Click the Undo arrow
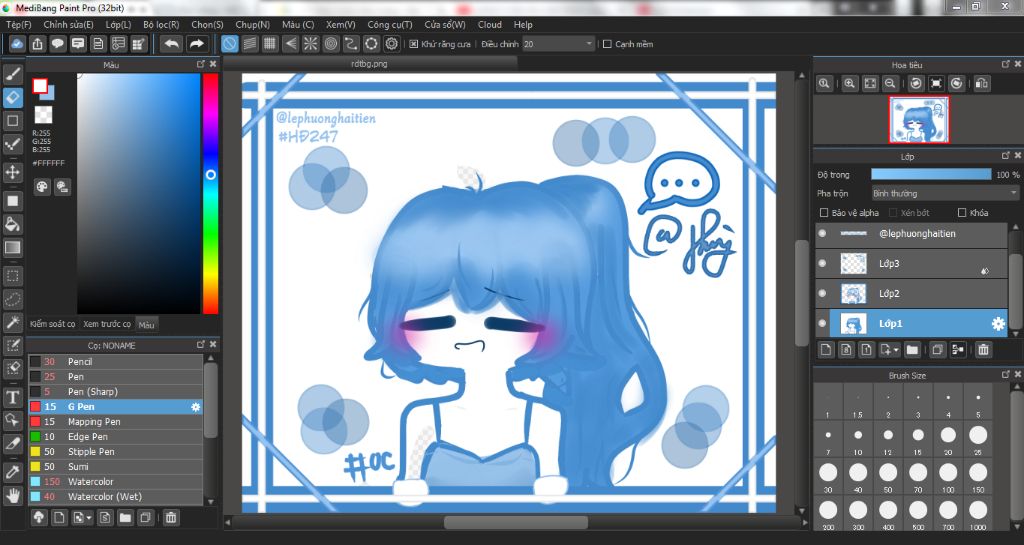The height and width of the screenshot is (545, 1024). point(172,44)
